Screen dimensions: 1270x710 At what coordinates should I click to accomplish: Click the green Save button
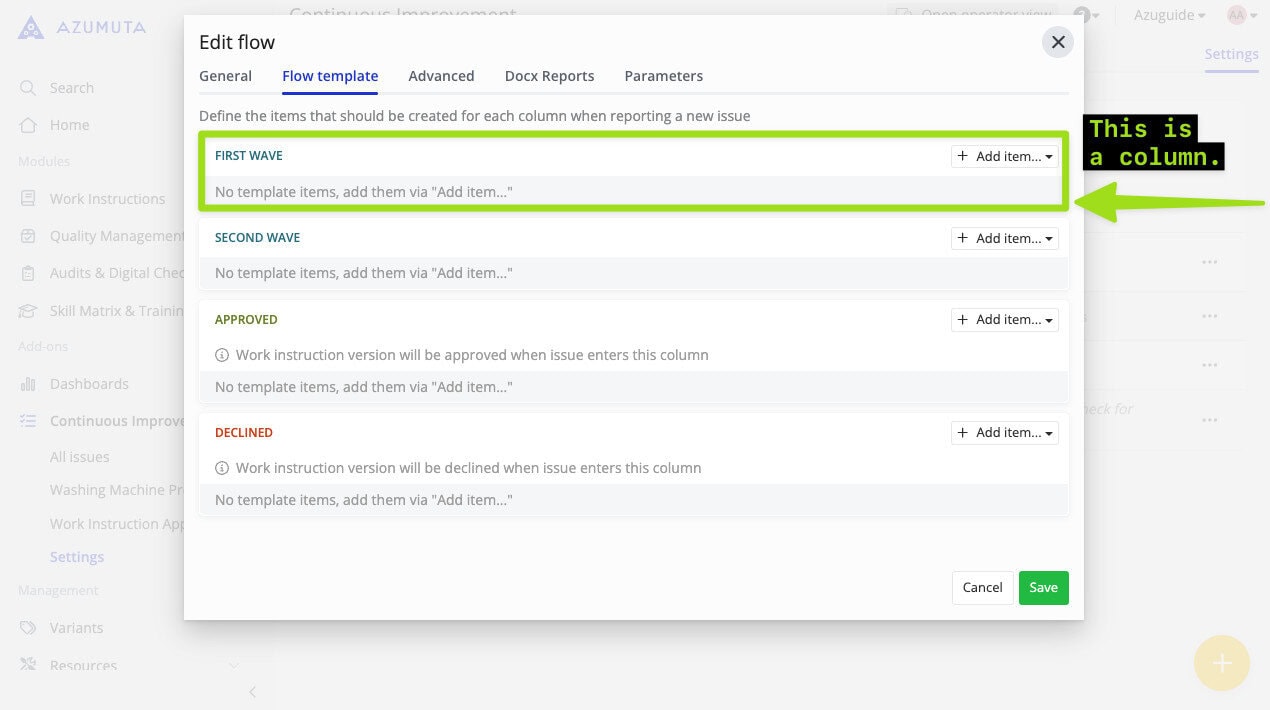coord(1043,588)
